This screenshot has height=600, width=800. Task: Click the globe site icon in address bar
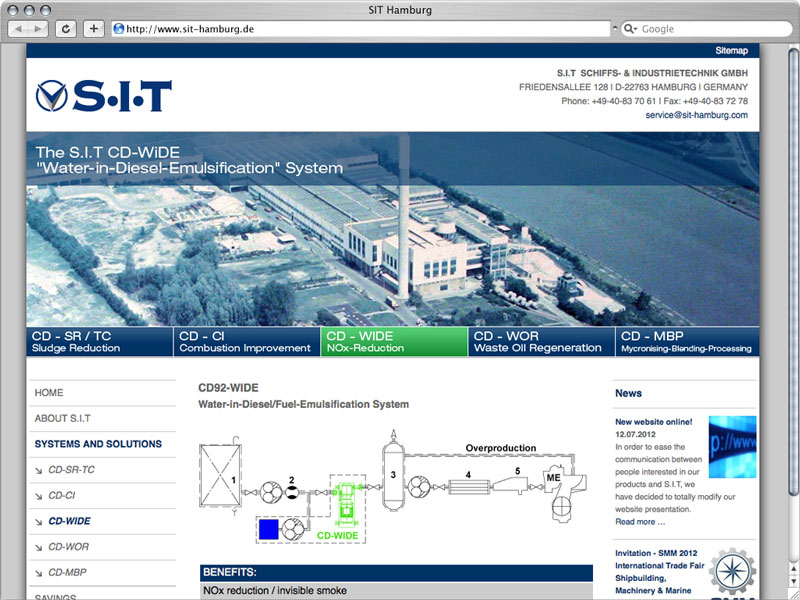(x=119, y=29)
